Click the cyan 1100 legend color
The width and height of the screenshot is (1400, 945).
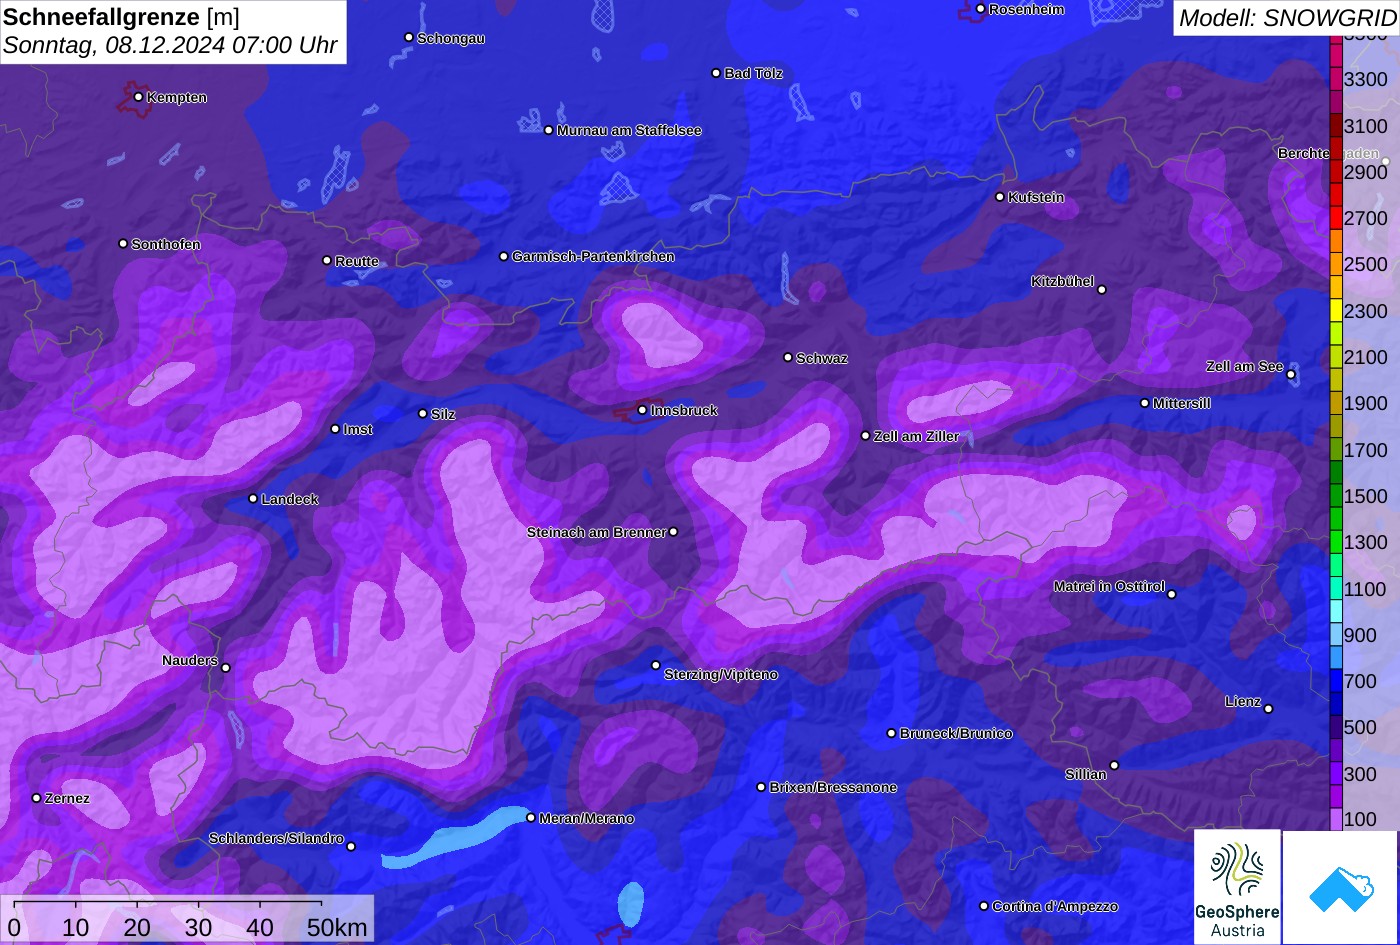pyautogui.click(x=1336, y=589)
